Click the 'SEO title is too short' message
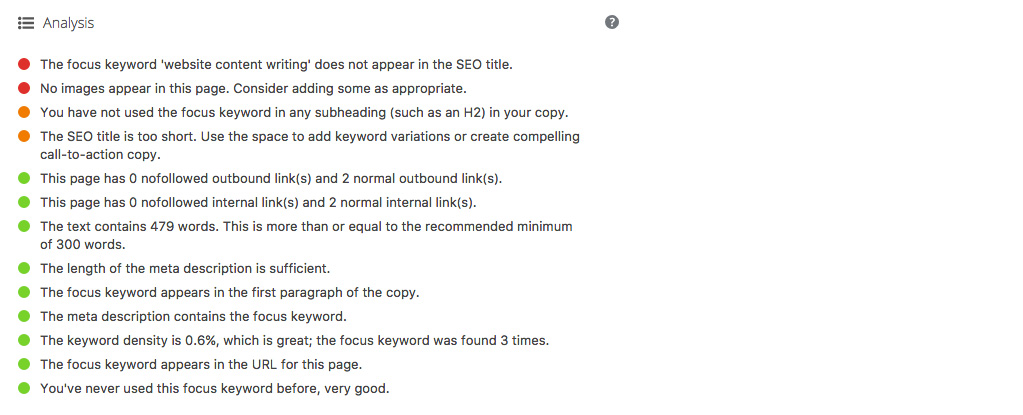This screenshot has width=1023, height=415. (x=310, y=146)
